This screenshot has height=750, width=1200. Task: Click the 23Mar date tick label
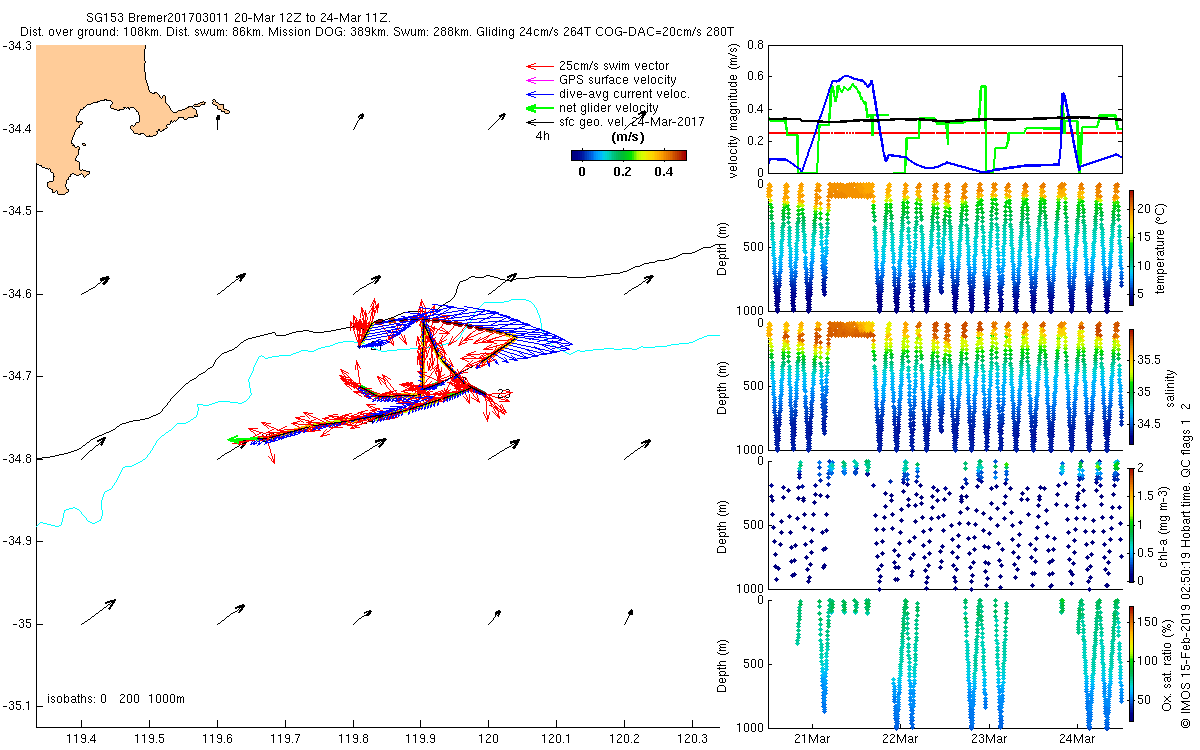click(x=988, y=739)
